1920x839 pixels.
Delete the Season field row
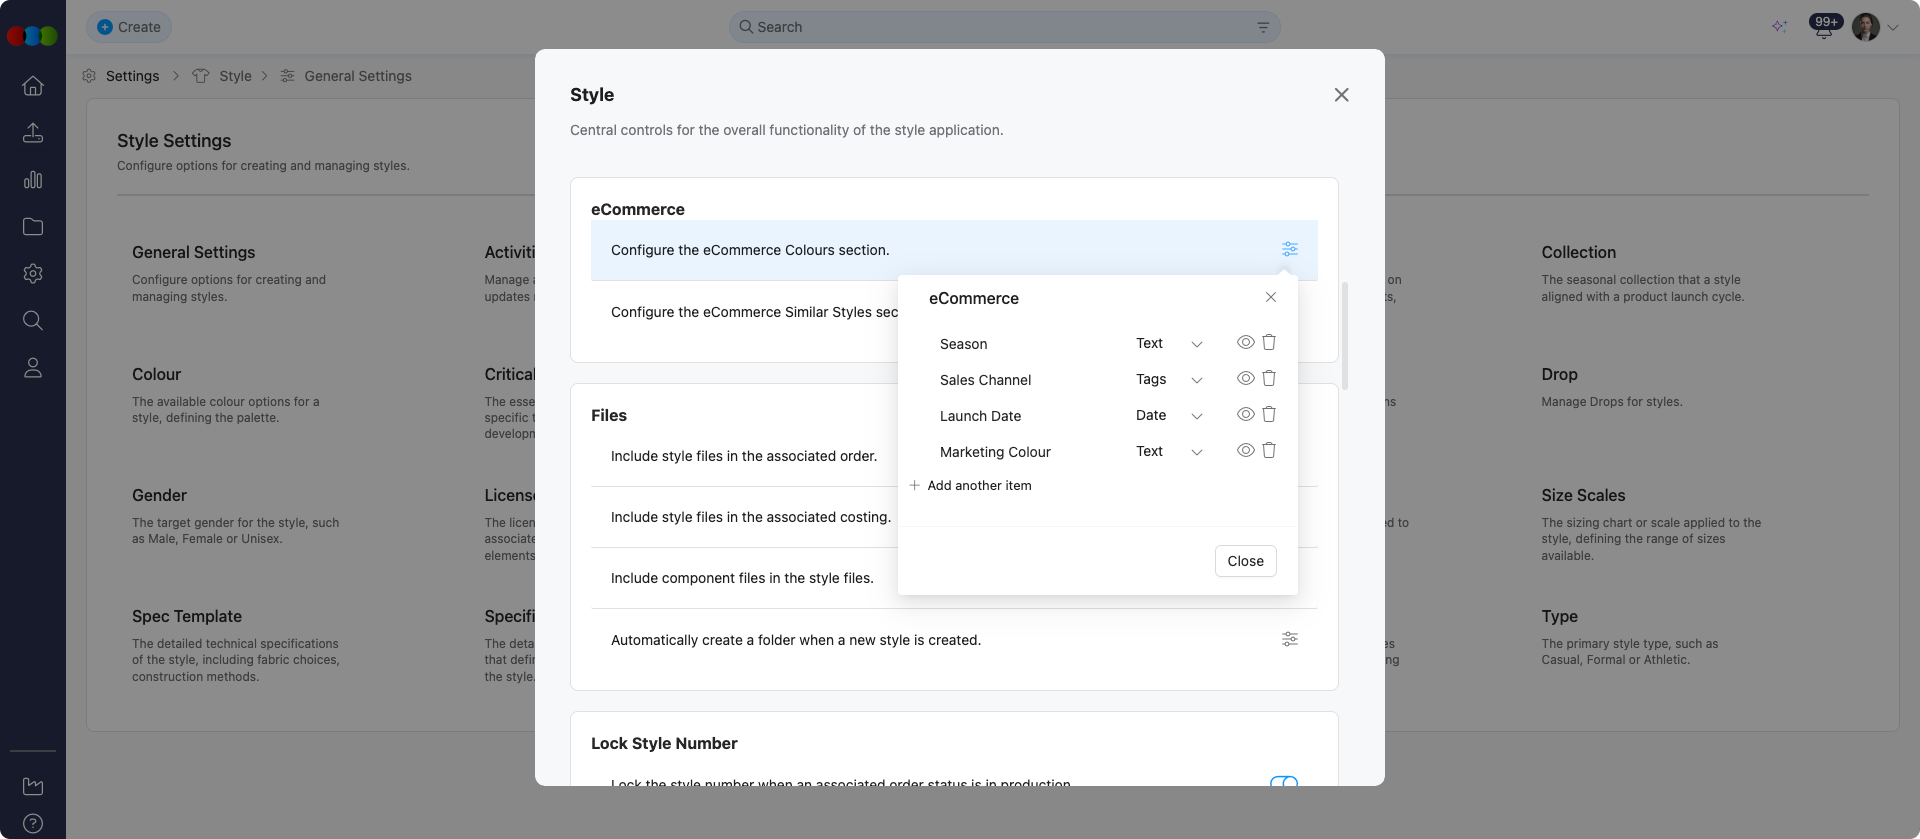(x=1269, y=343)
